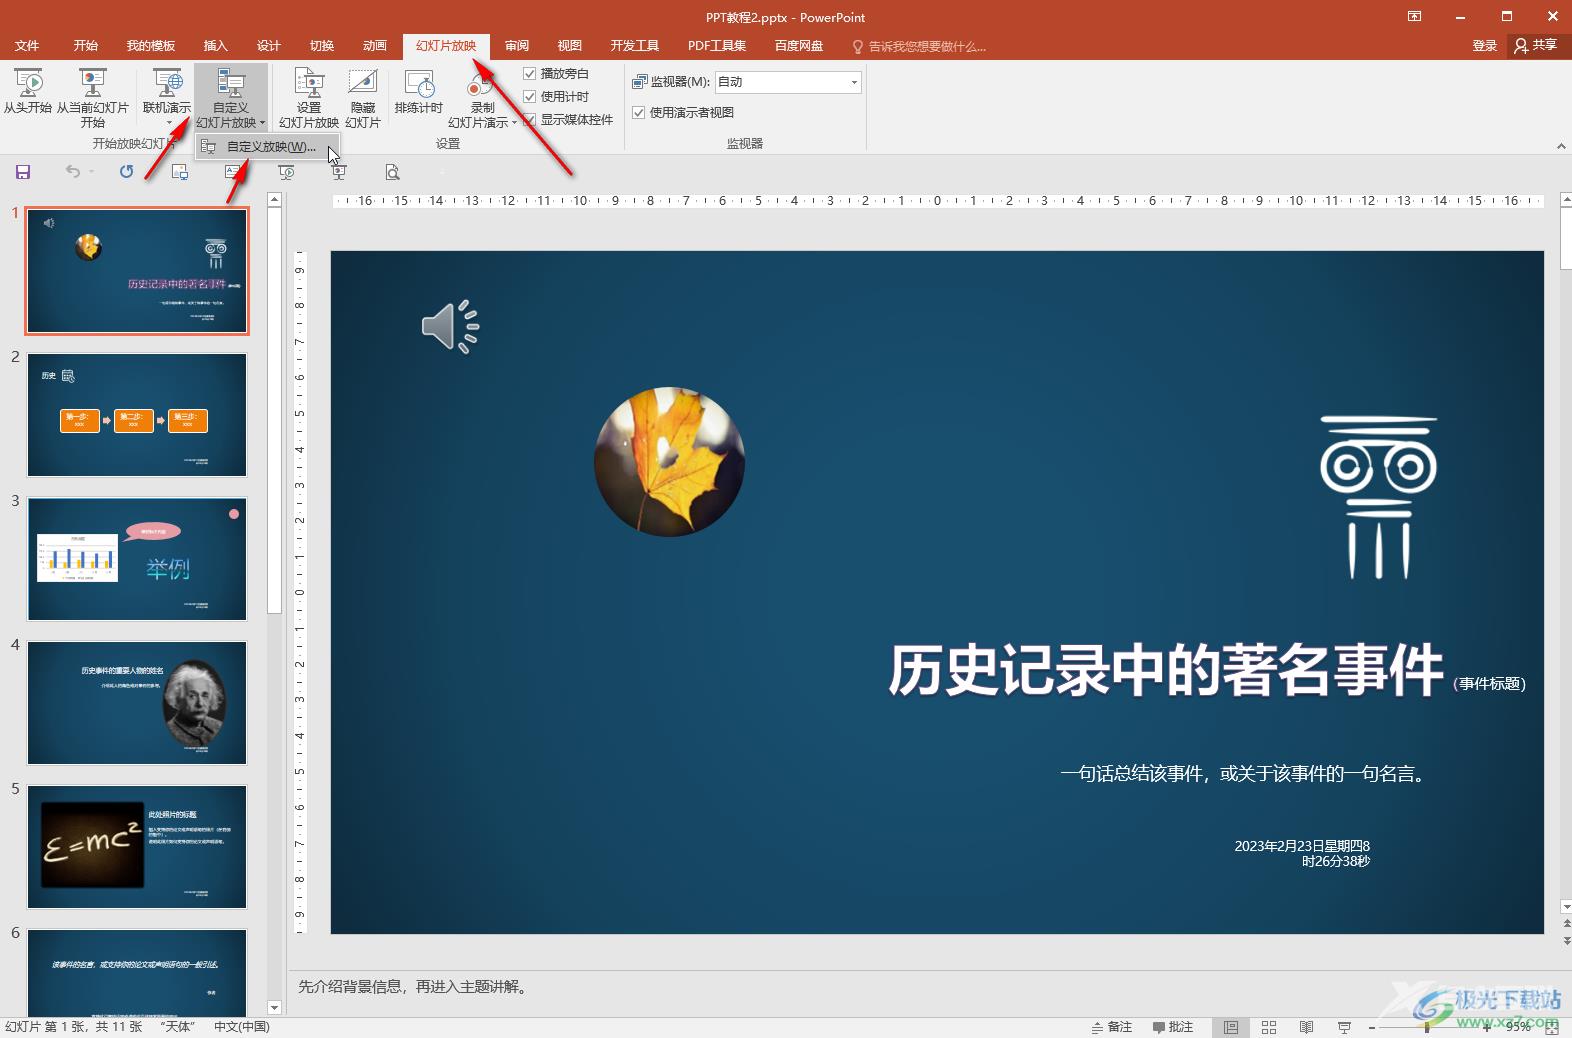The image size is (1572, 1038).
Task: Click the speaker audio icon on slide
Action: [450, 326]
